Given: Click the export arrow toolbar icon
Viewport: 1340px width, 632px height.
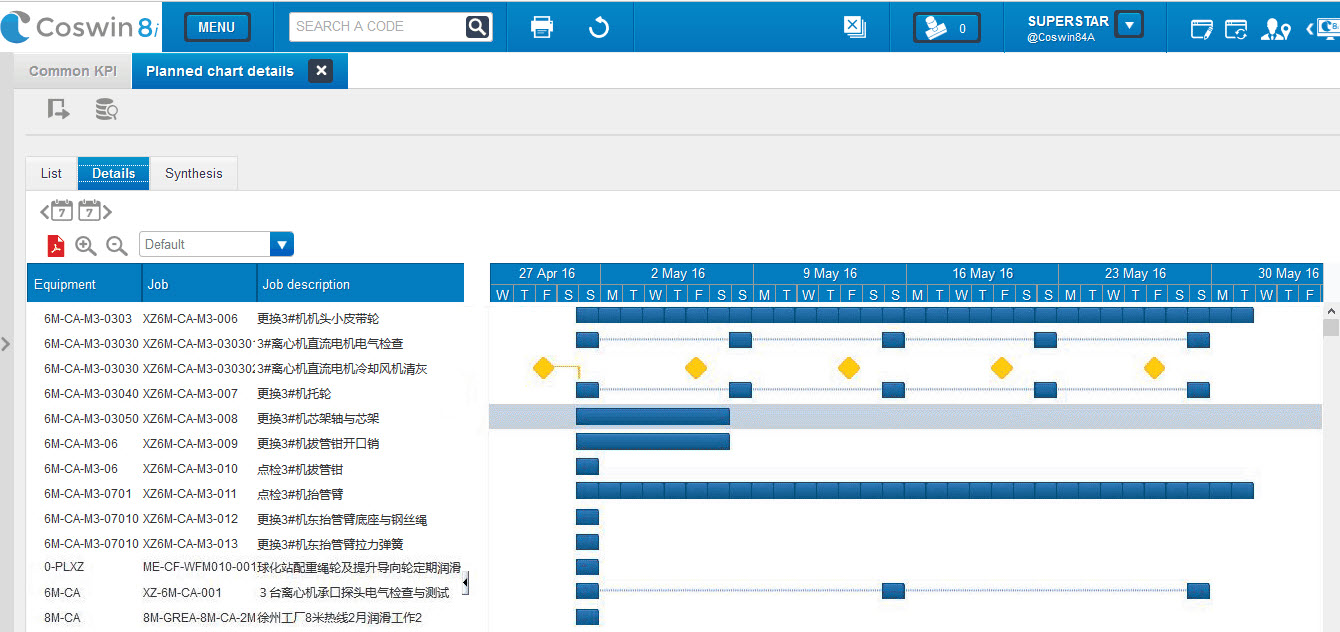Looking at the screenshot, I should [x=59, y=110].
